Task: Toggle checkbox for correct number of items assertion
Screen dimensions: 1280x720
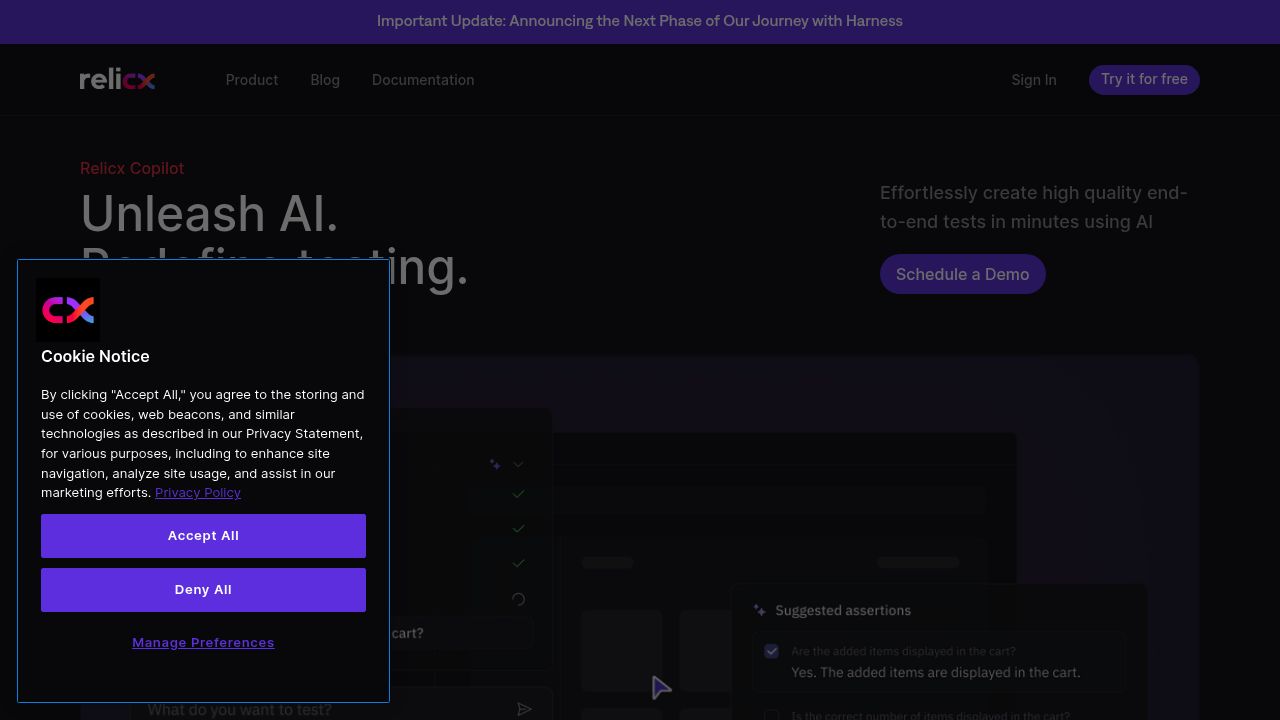Action: click(772, 715)
